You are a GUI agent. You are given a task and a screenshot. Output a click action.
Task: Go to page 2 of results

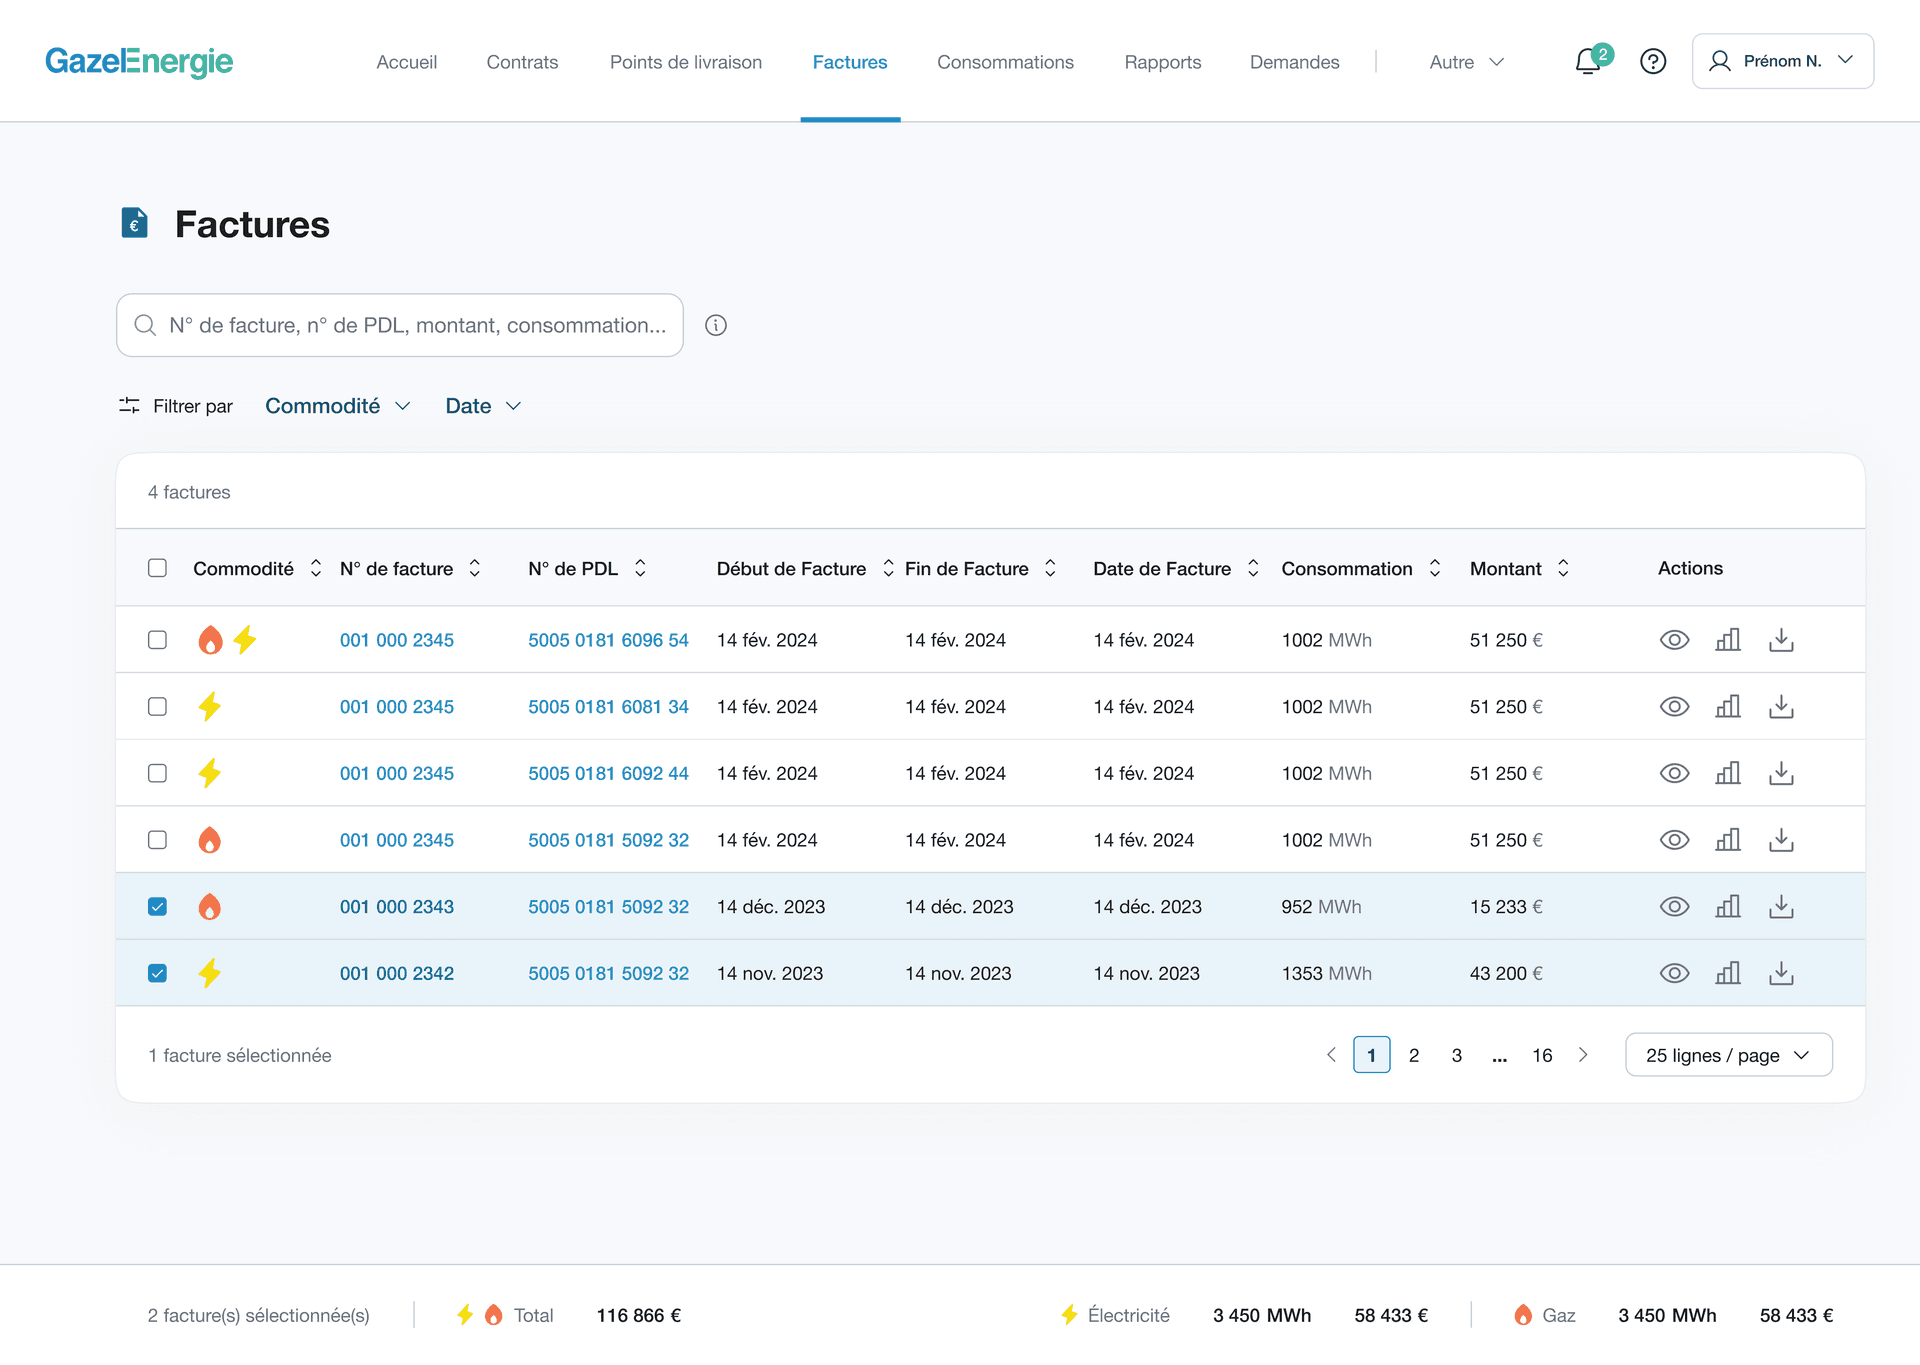click(1414, 1055)
